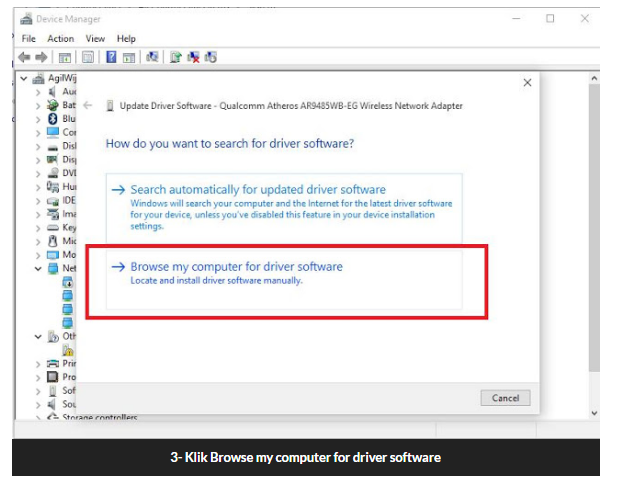Click the Mice category icon in tree
This screenshot has width=618, height=488.
click(52, 241)
